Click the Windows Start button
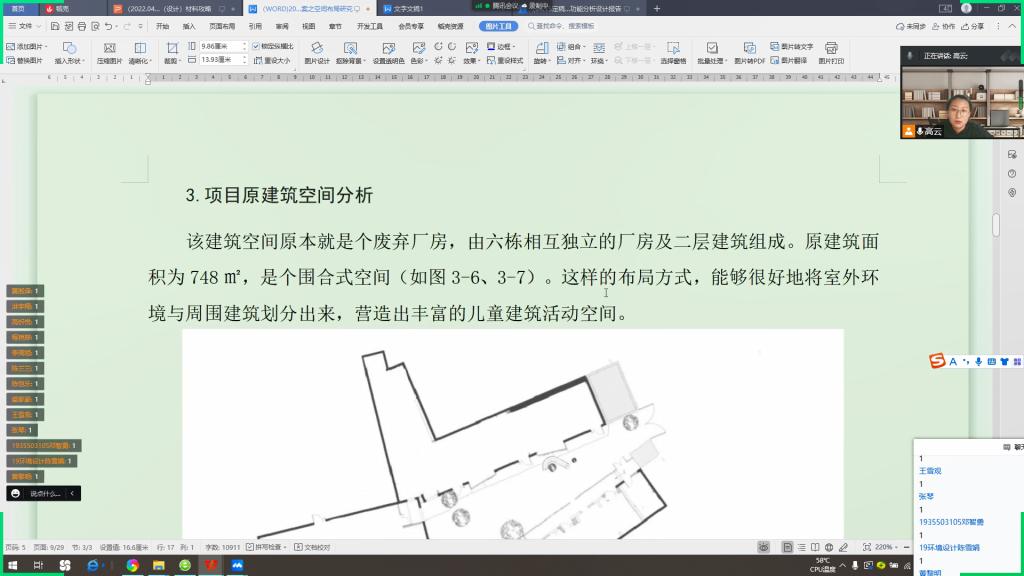This screenshot has width=1024, height=576. pyautogui.click(x=12, y=565)
